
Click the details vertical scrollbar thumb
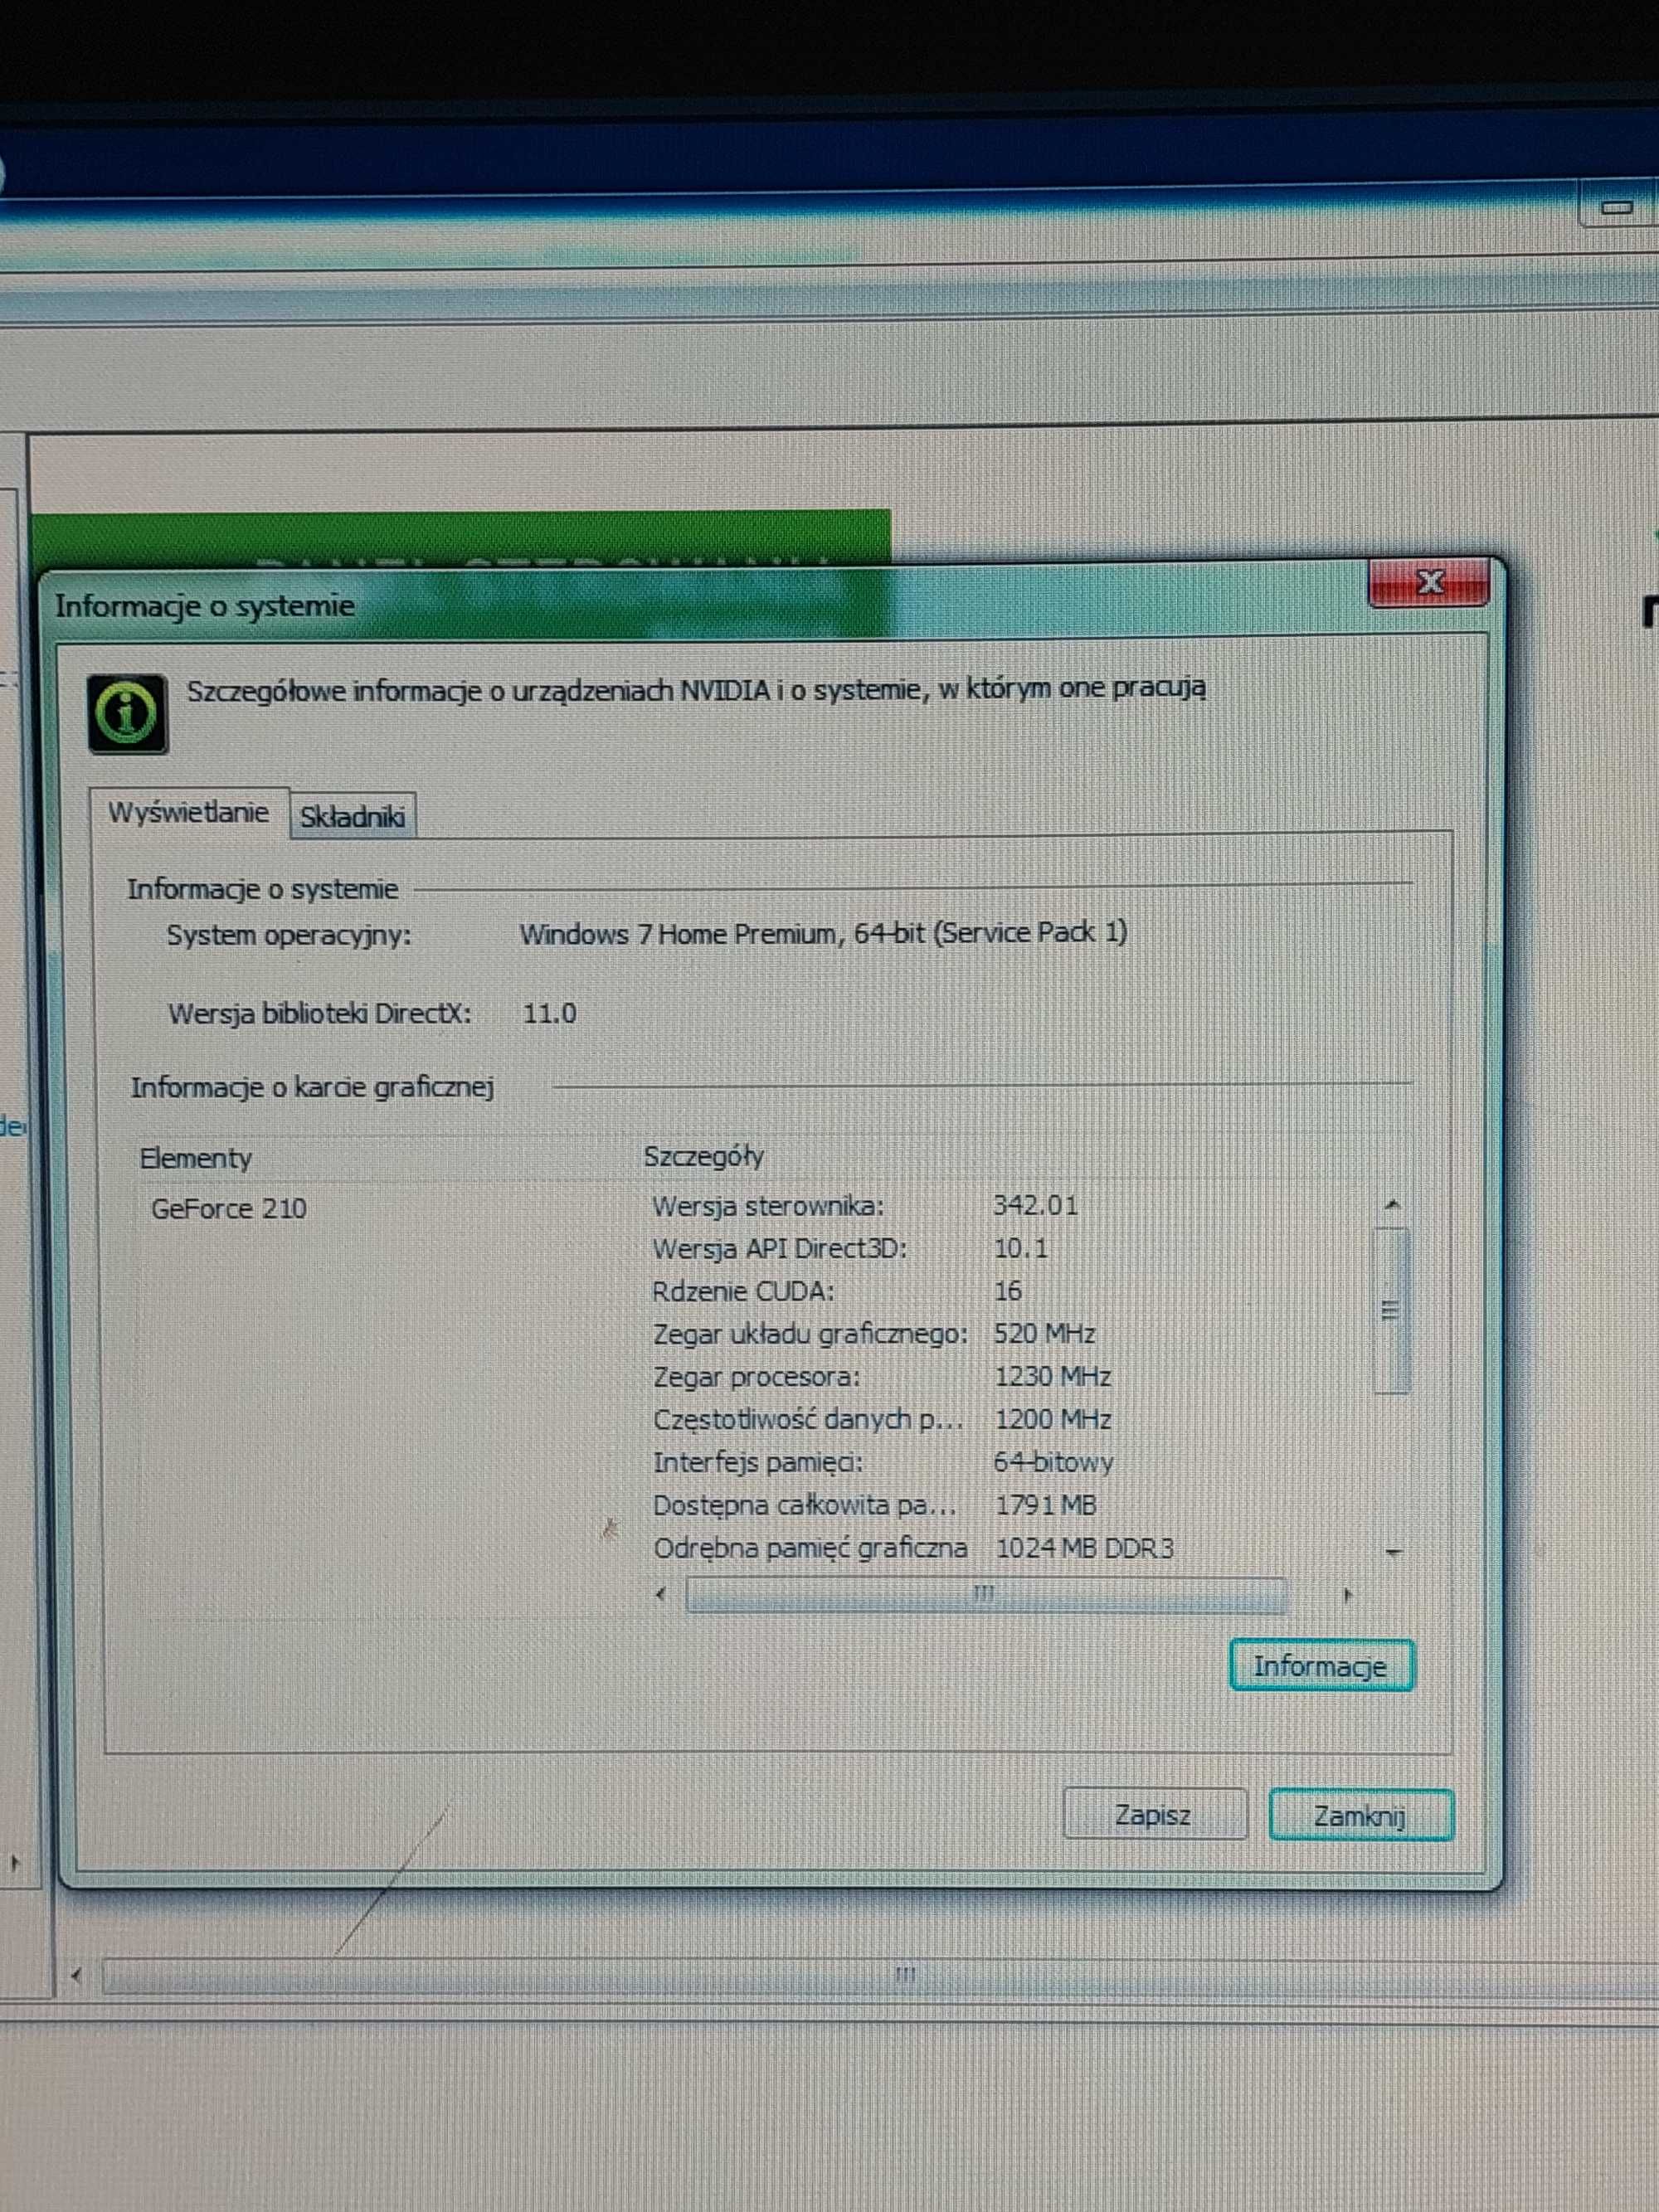tap(1391, 1311)
